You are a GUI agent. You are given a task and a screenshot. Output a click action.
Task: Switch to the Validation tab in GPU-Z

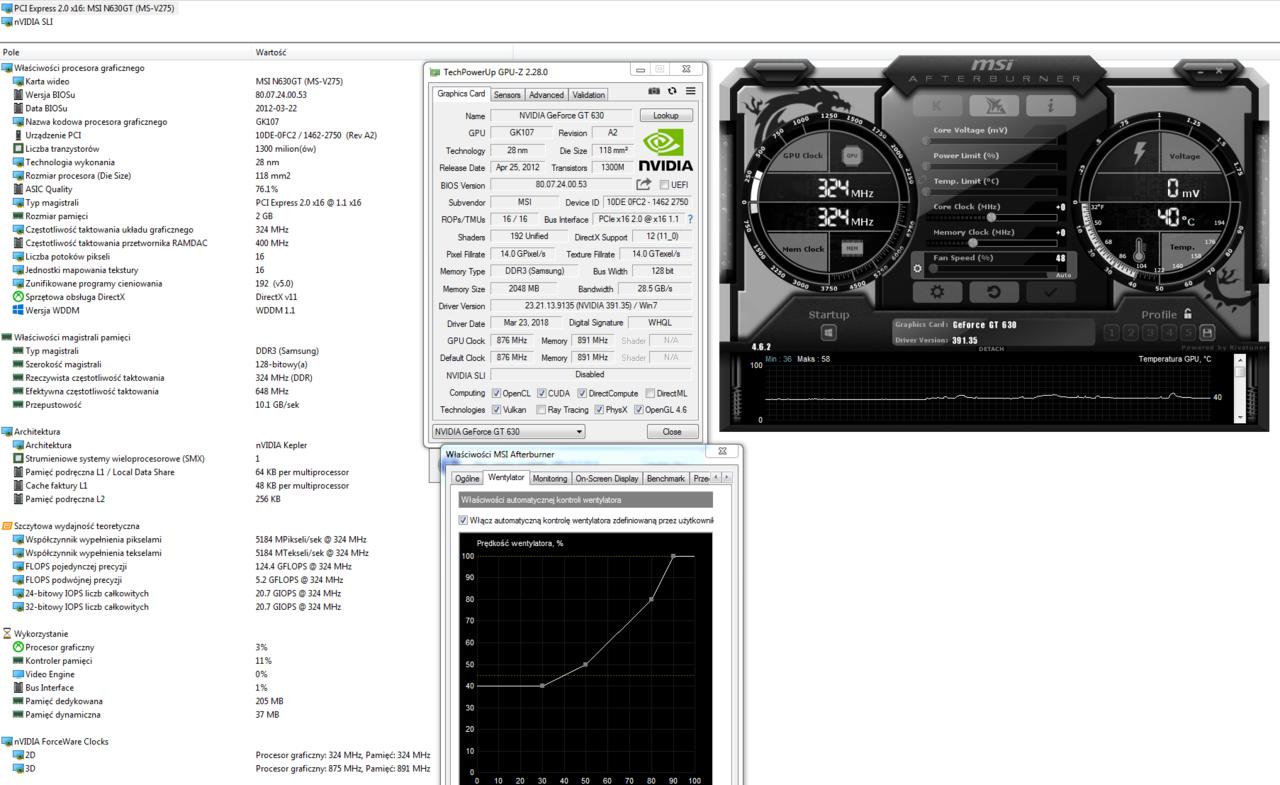pyautogui.click(x=588, y=95)
